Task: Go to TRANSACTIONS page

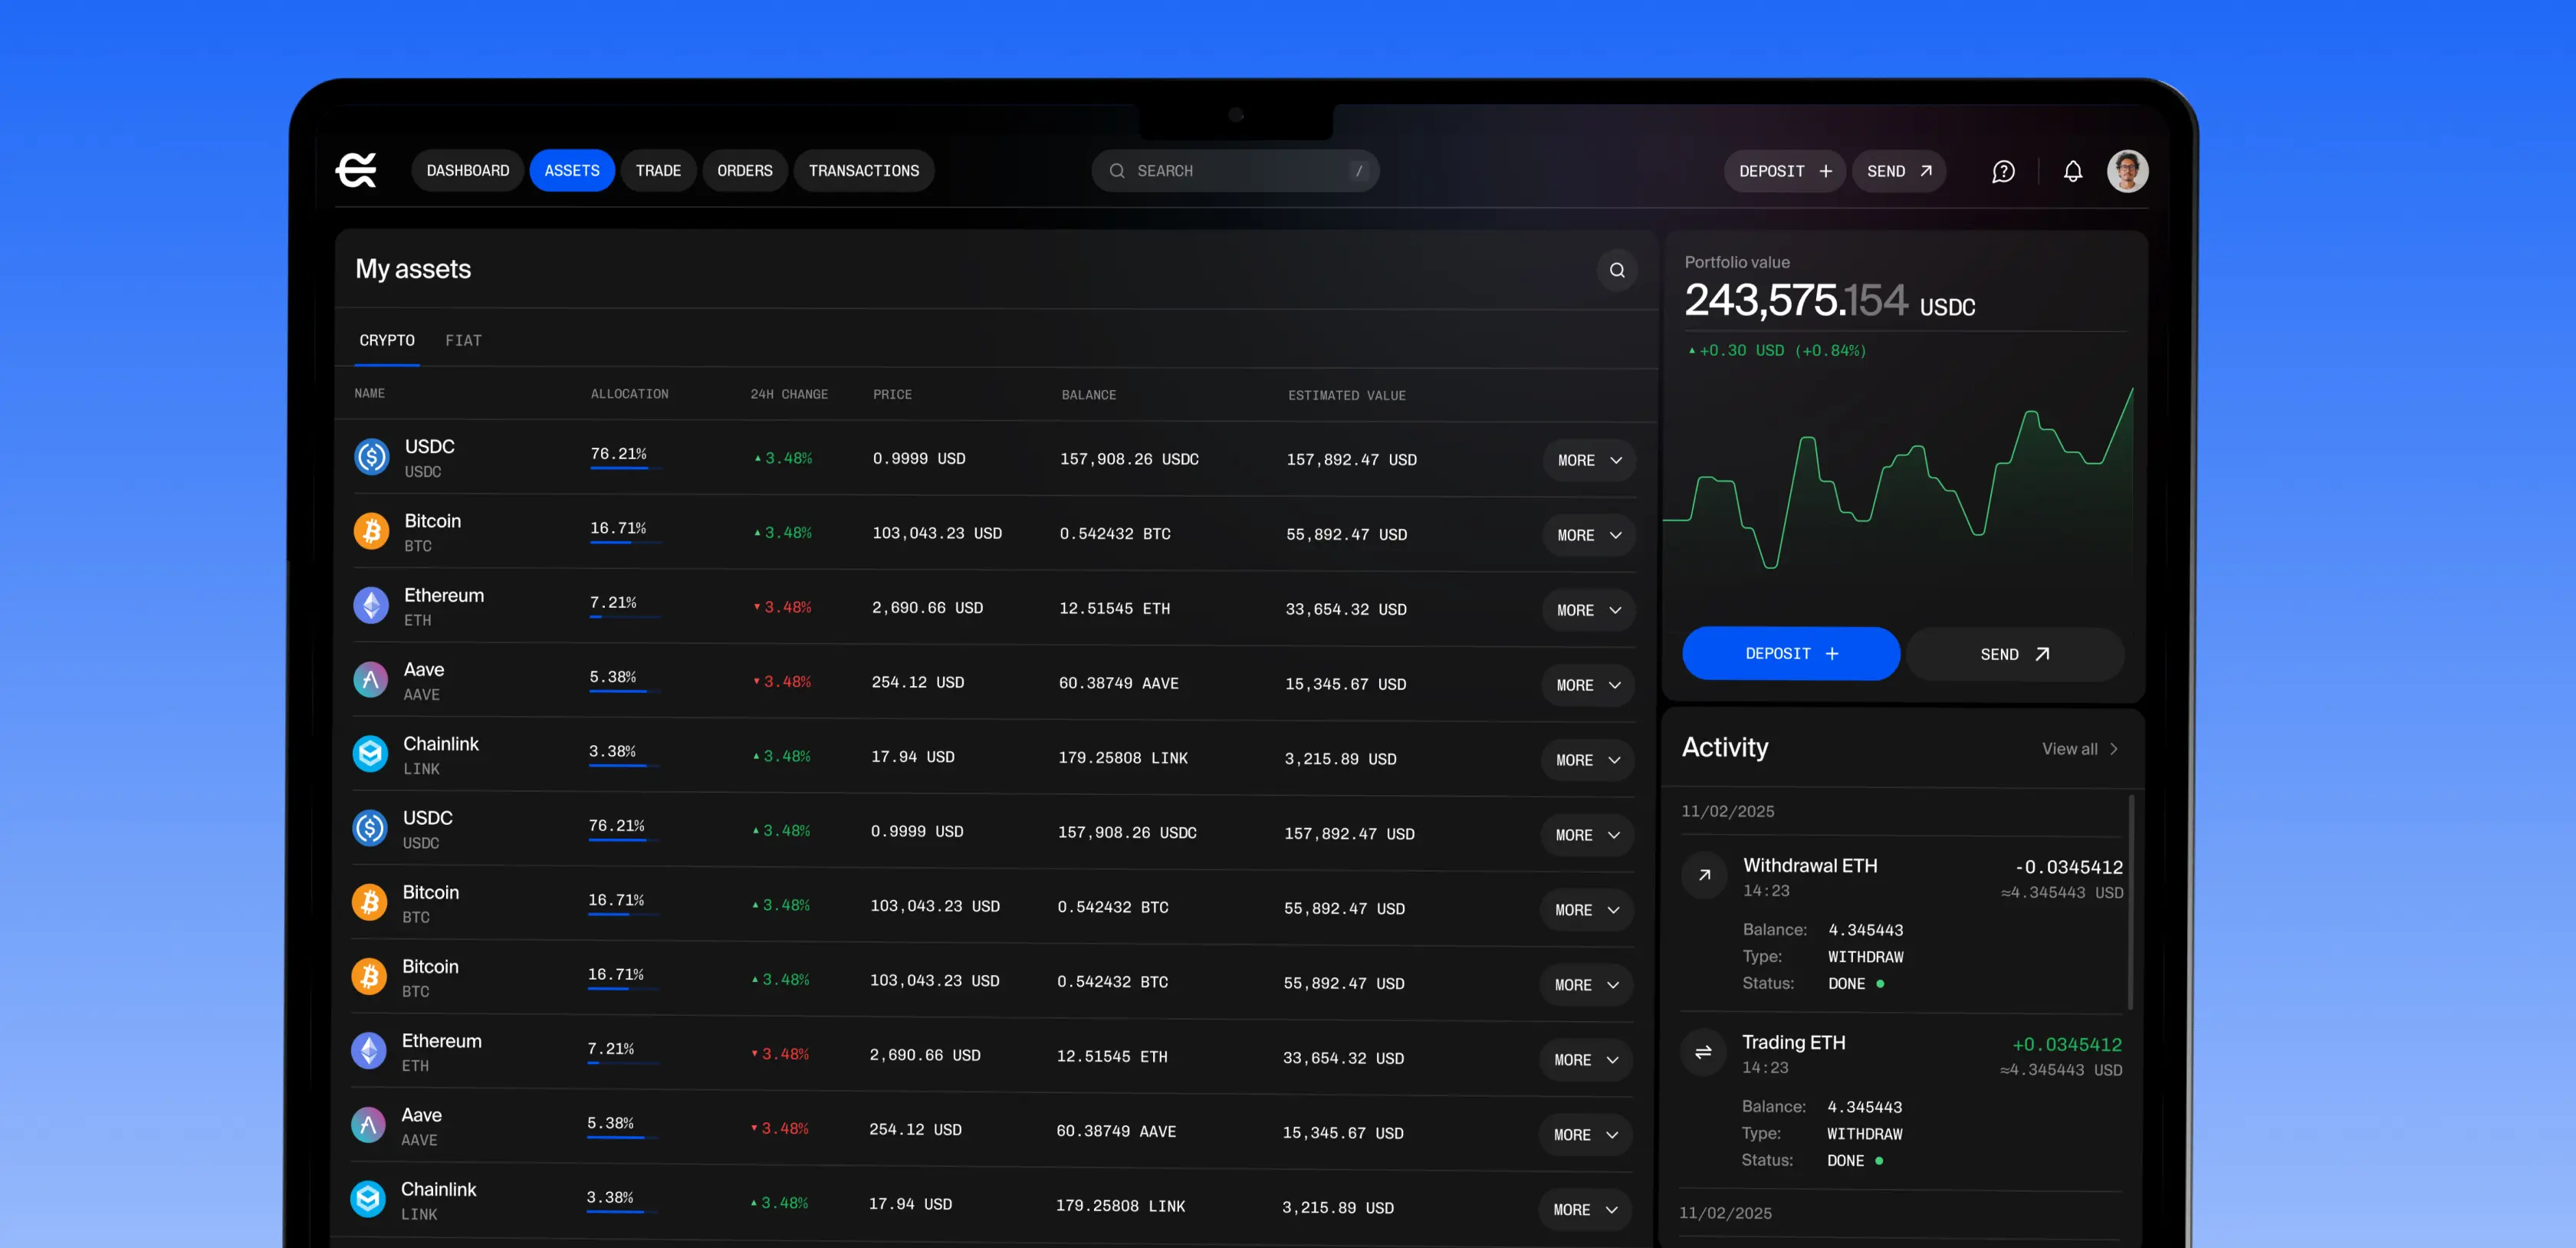Action: (x=863, y=171)
